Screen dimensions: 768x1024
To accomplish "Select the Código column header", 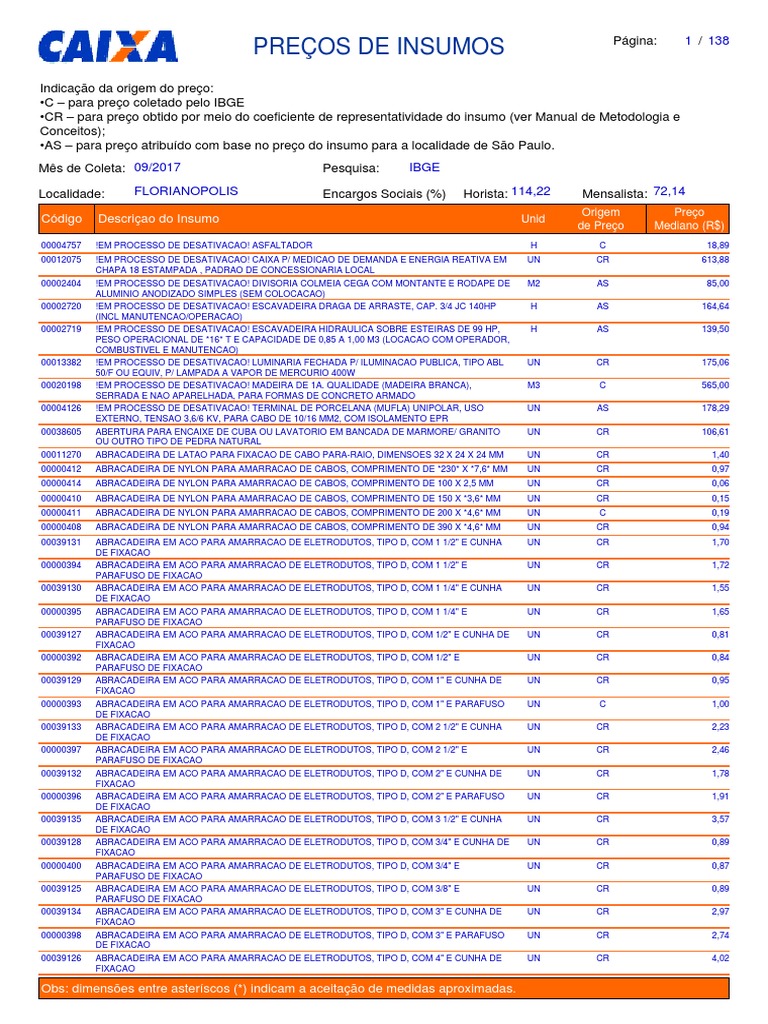I will (x=61, y=219).
